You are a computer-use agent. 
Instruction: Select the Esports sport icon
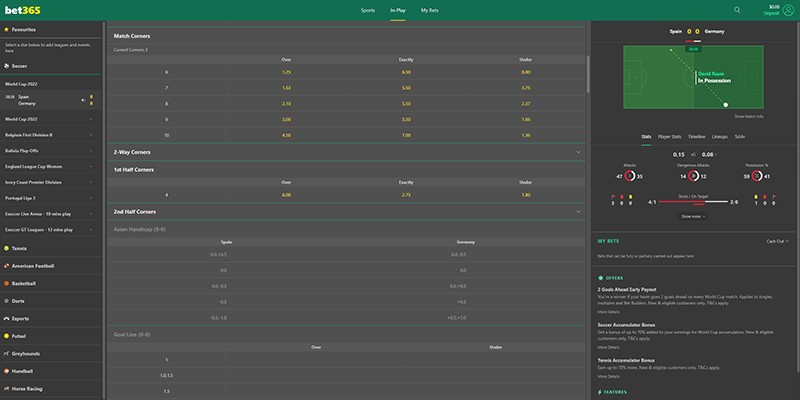(7, 318)
